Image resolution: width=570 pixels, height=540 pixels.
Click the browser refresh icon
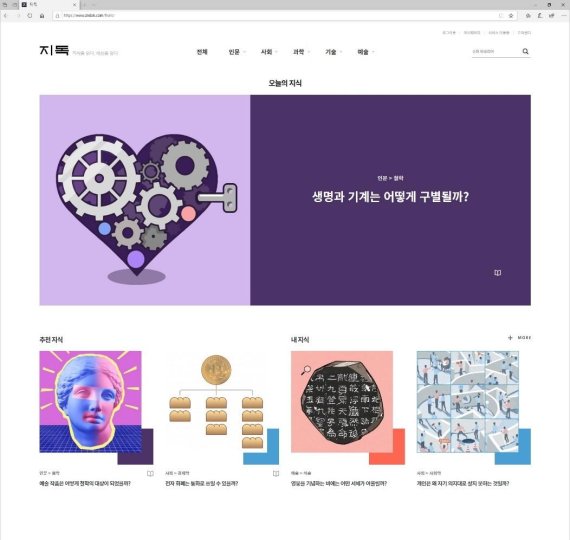30,16
